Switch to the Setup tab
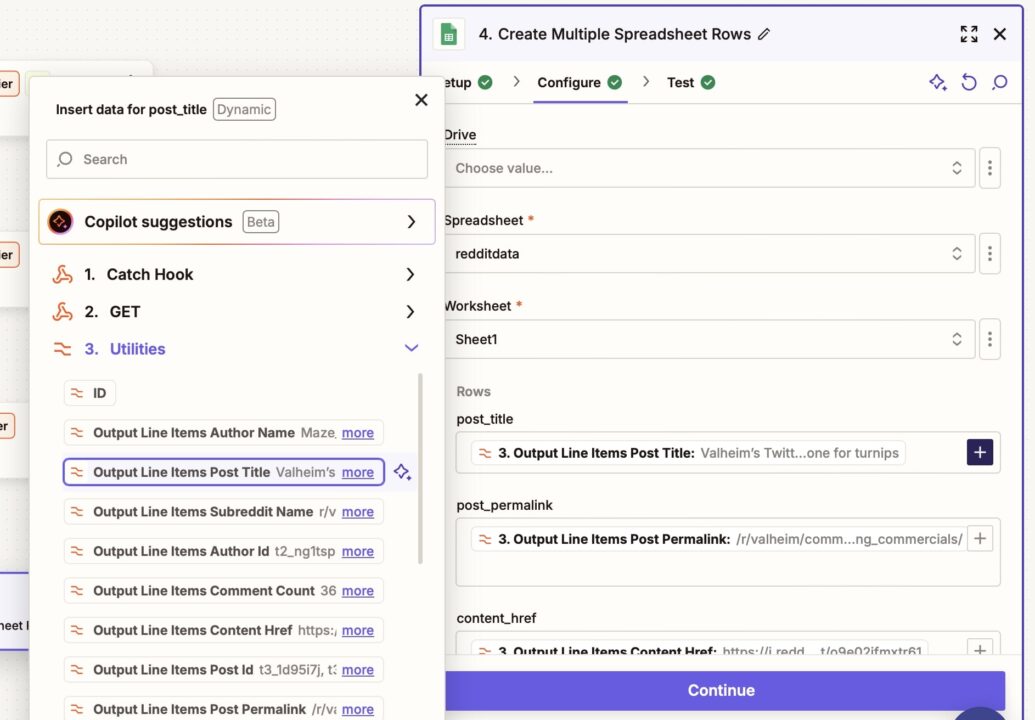Viewport: 1035px width, 720px height. click(468, 82)
